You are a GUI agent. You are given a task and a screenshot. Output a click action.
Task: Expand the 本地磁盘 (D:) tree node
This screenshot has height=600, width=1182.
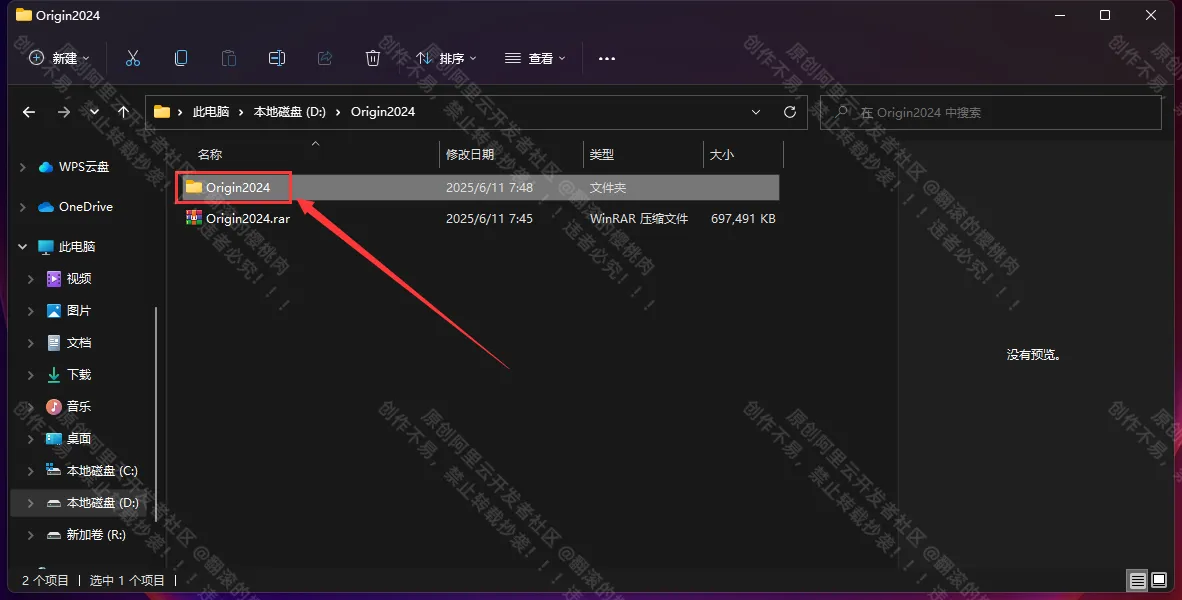pos(31,503)
